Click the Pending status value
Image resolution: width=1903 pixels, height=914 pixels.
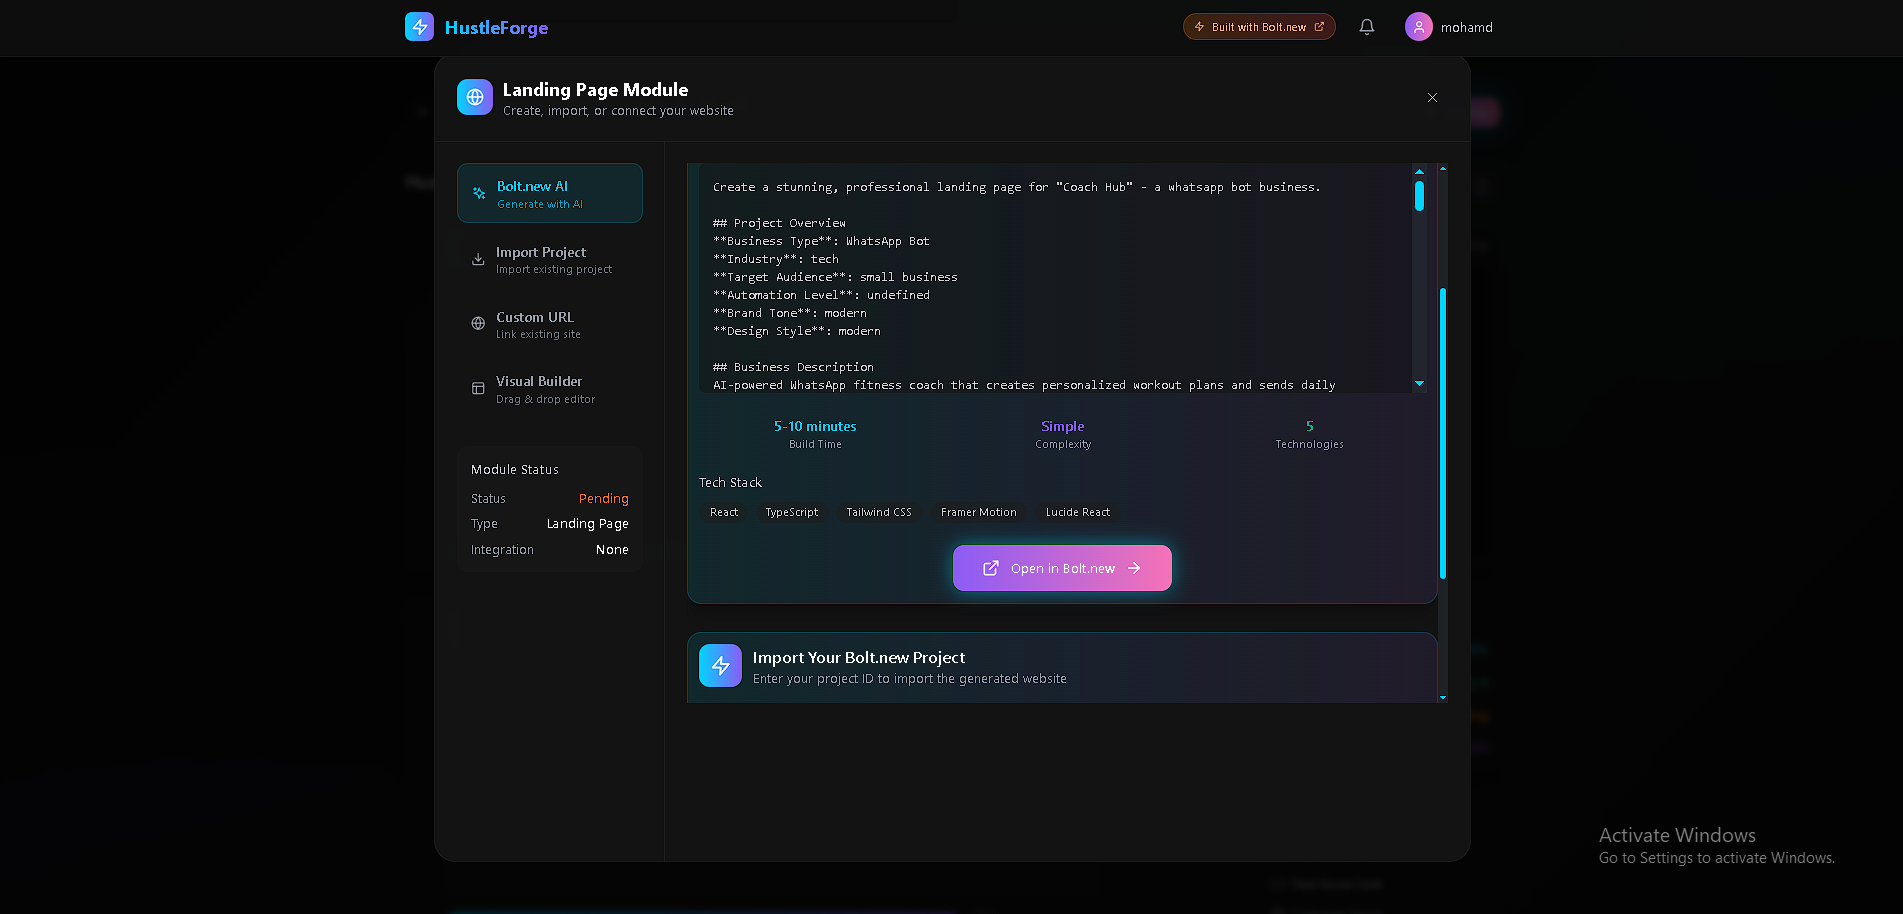[604, 498]
